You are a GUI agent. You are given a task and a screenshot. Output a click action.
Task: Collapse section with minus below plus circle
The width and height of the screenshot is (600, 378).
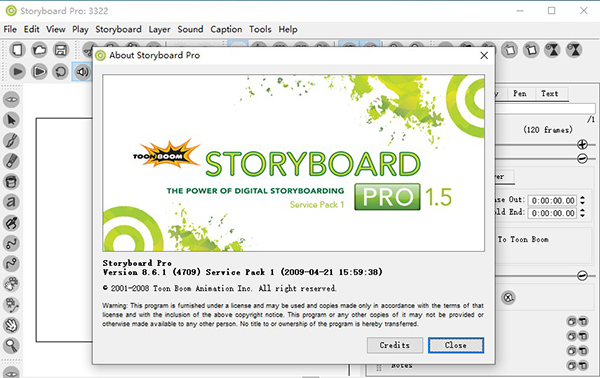tap(582, 158)
